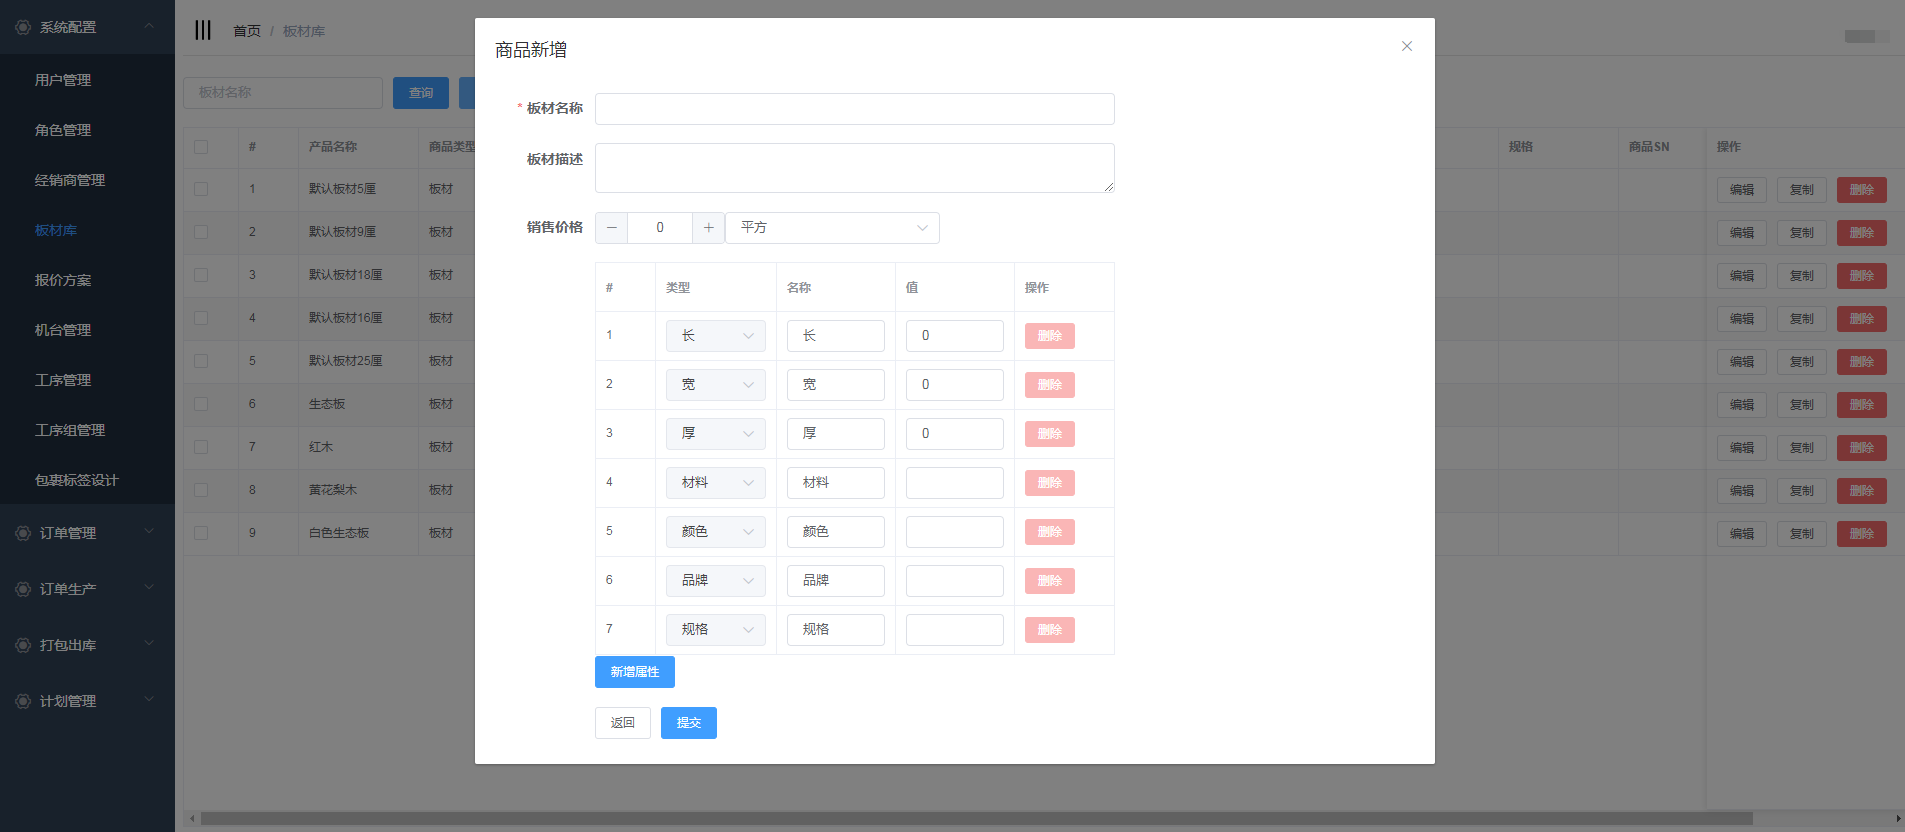Open the 材料 type dropdown in row 4
The height and width of the screenshot is (832, 1905).
pos(715,483)
